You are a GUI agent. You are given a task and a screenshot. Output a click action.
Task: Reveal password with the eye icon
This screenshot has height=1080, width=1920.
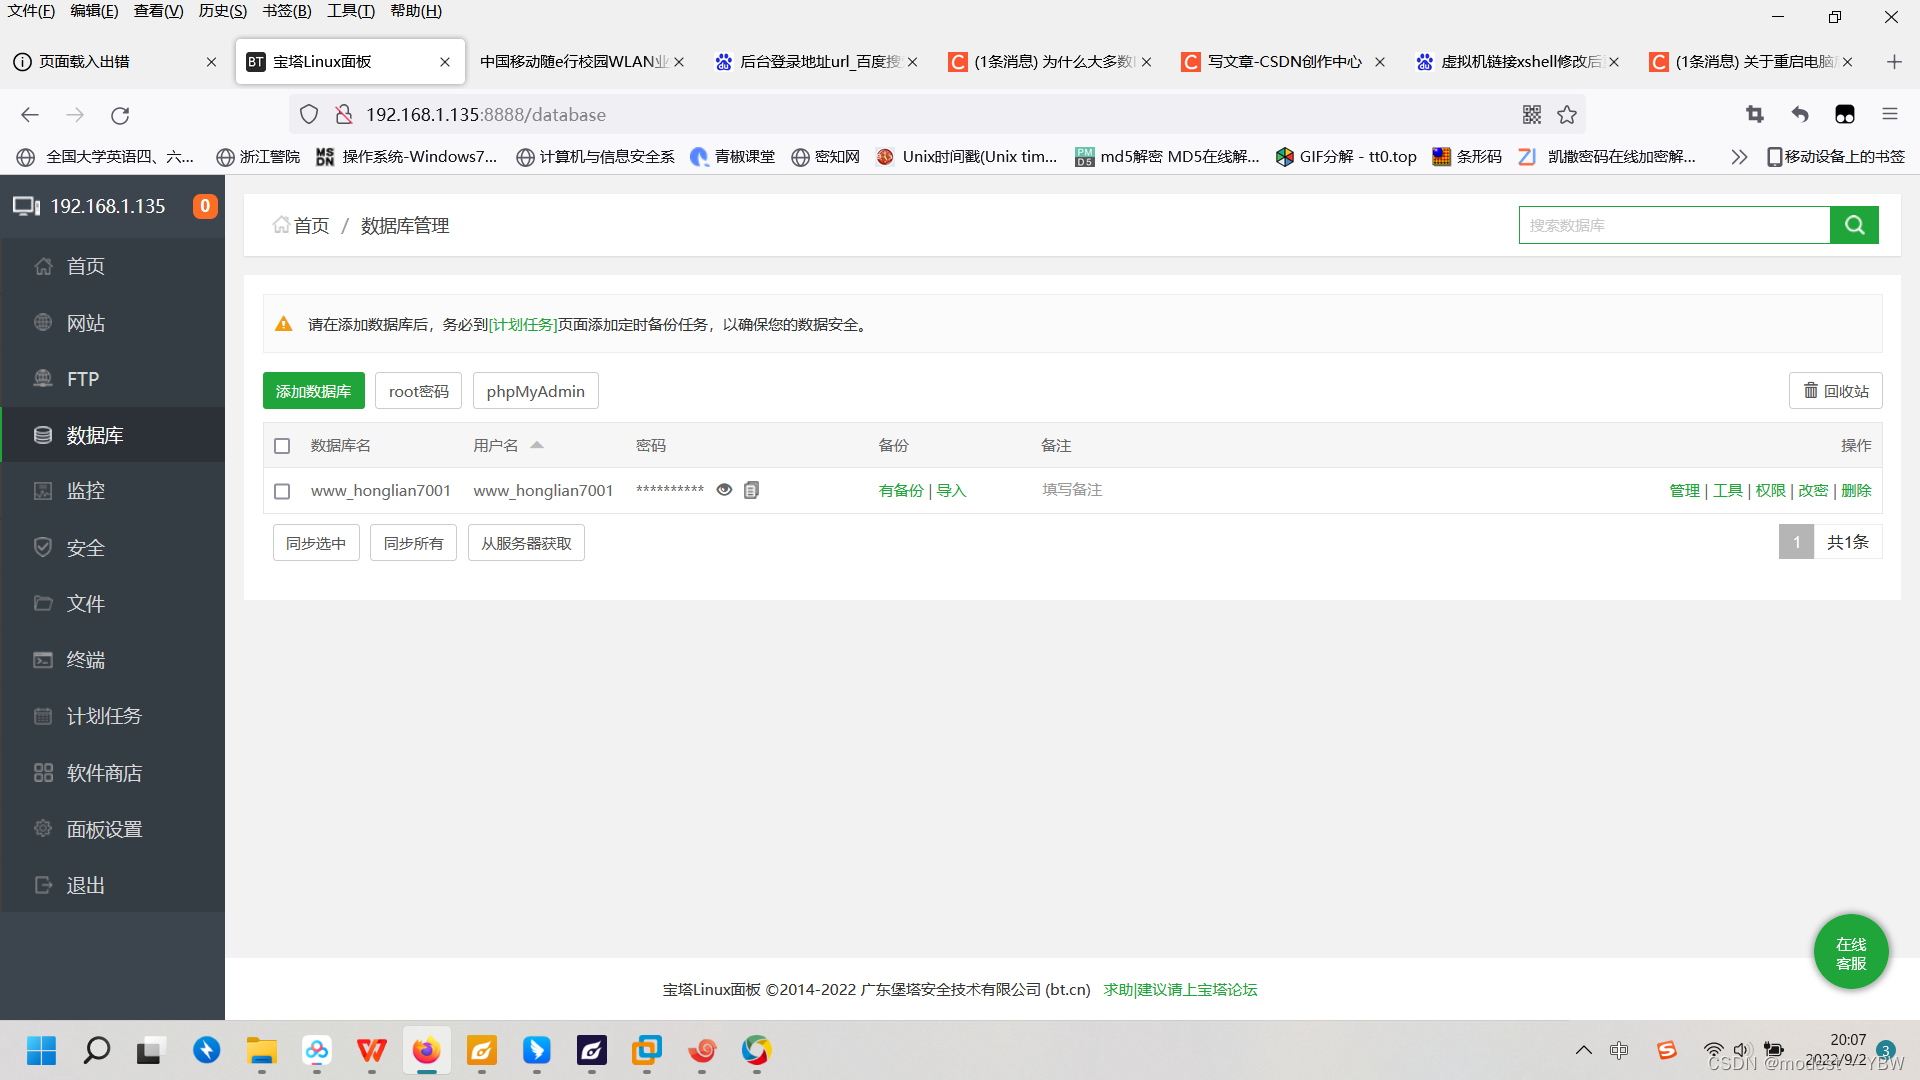724,490
